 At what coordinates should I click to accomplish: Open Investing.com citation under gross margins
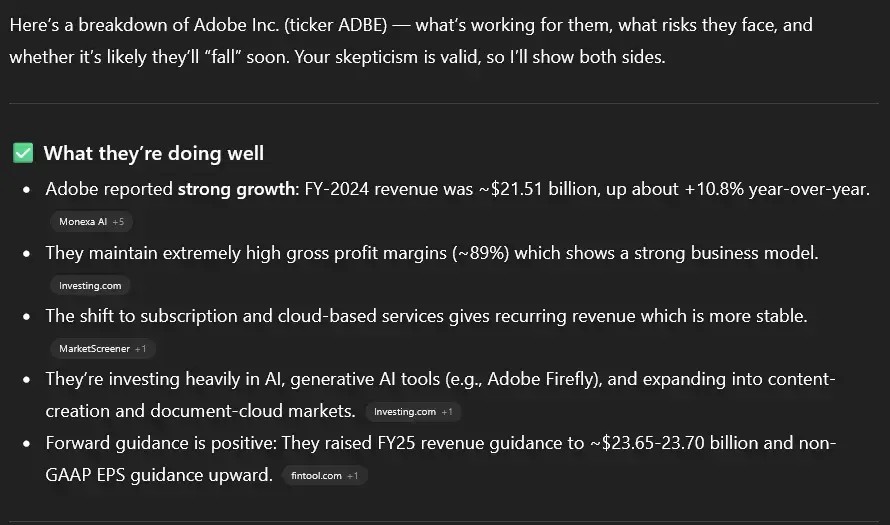tap(90, 285)
